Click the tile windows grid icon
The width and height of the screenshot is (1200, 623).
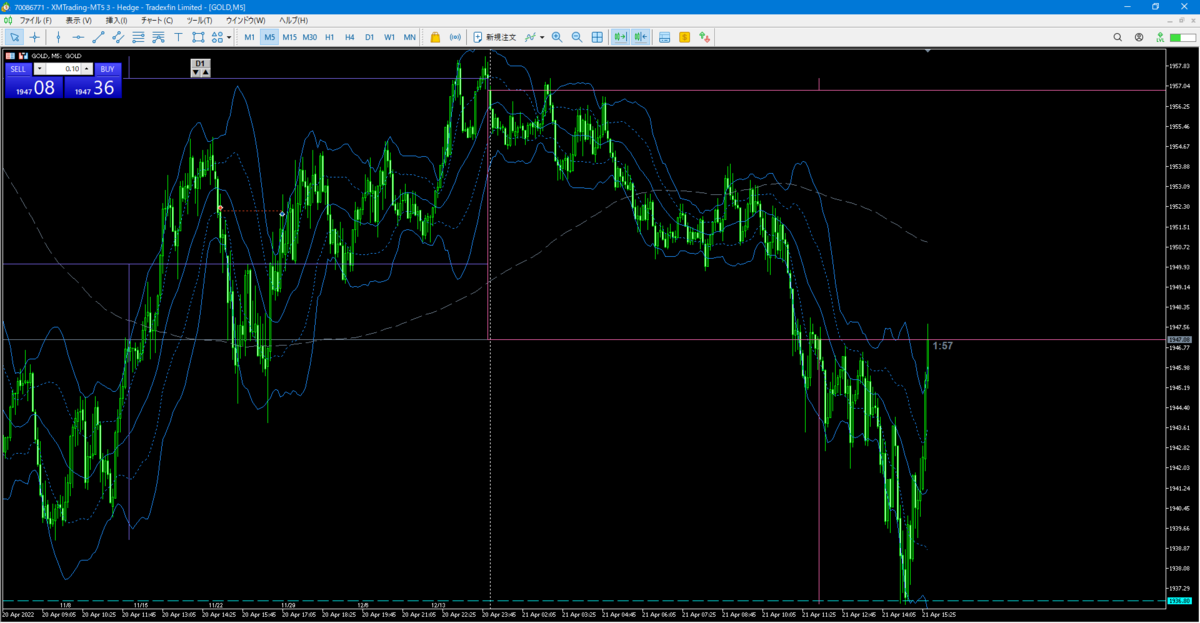click(x=597, y=37)
